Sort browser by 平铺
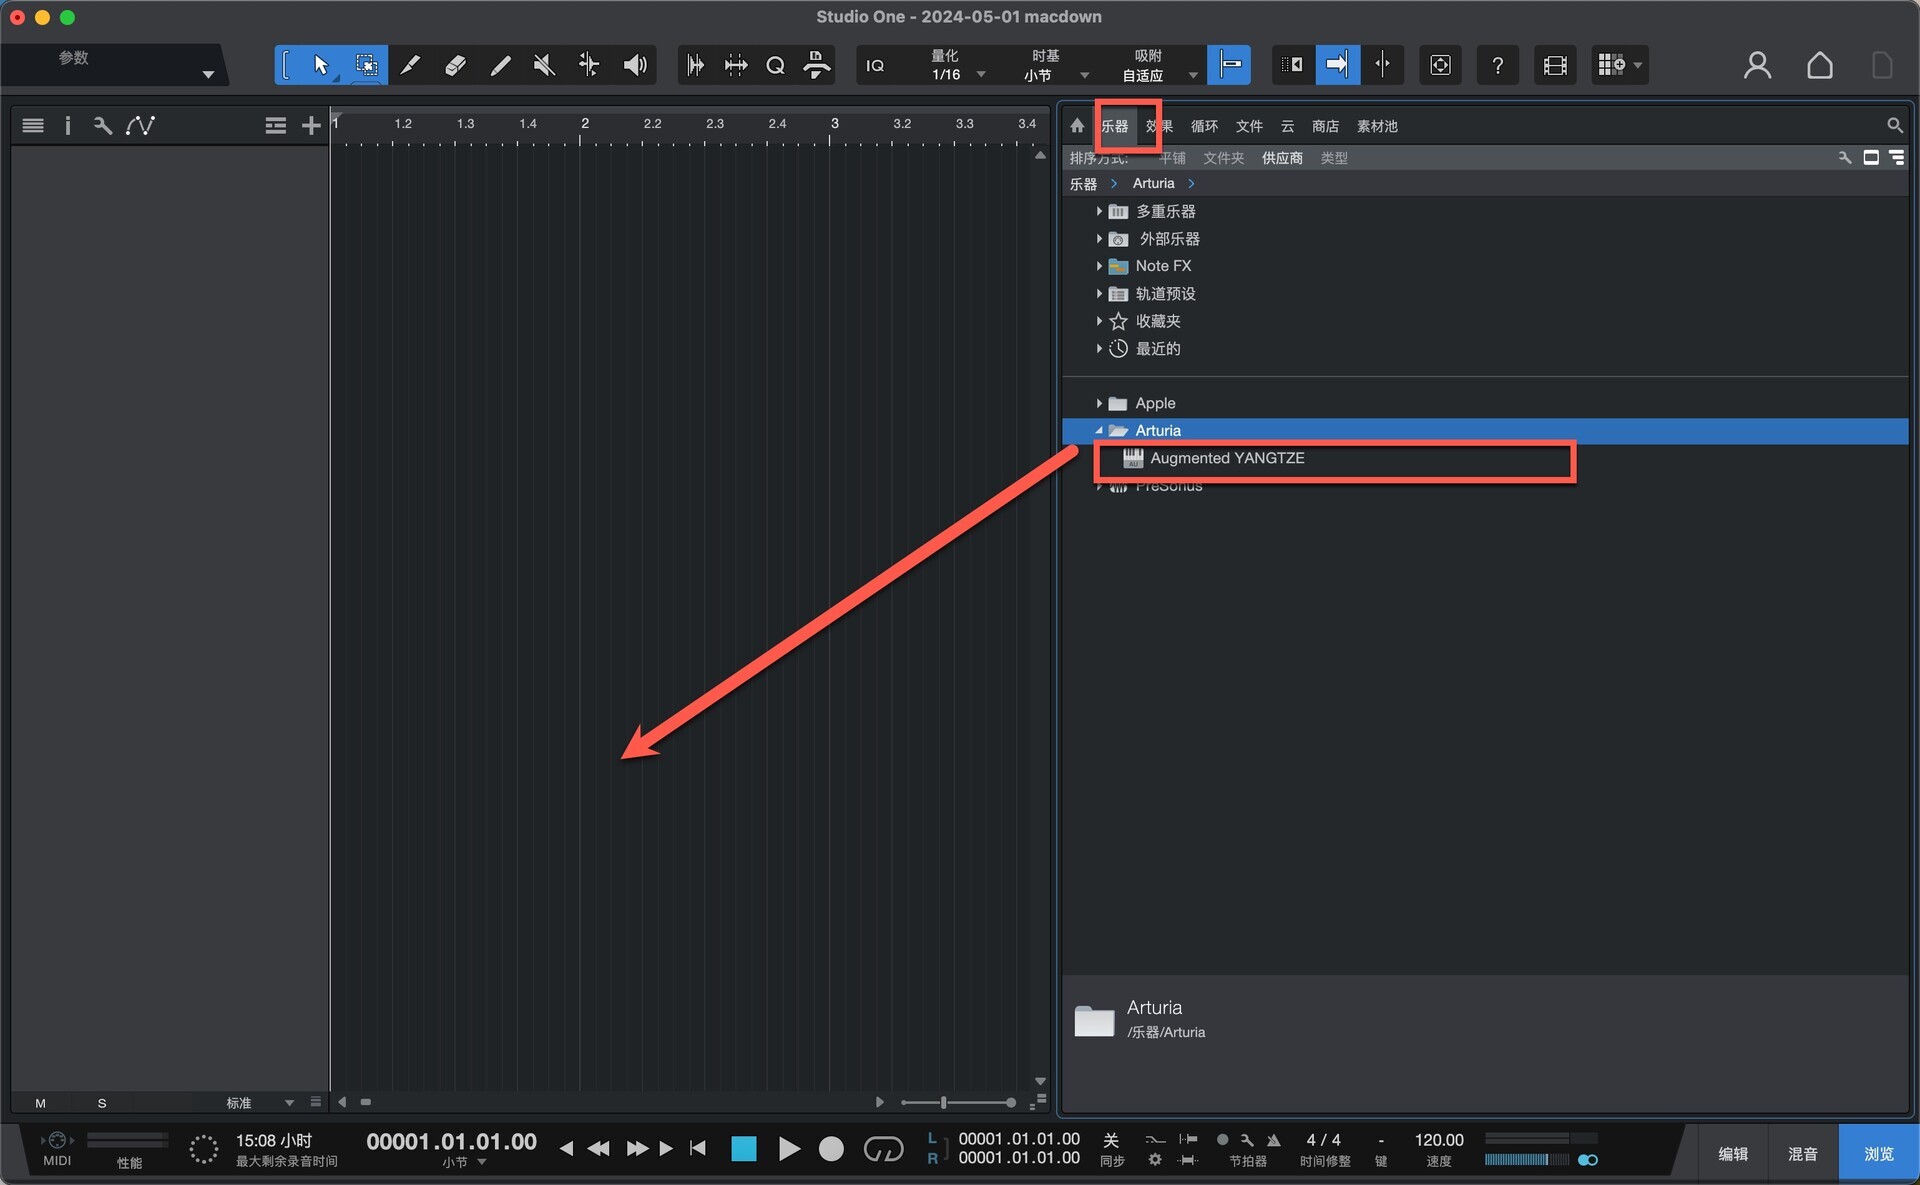Viewport: 1920px width, 1185px height. pos(1172,158)
